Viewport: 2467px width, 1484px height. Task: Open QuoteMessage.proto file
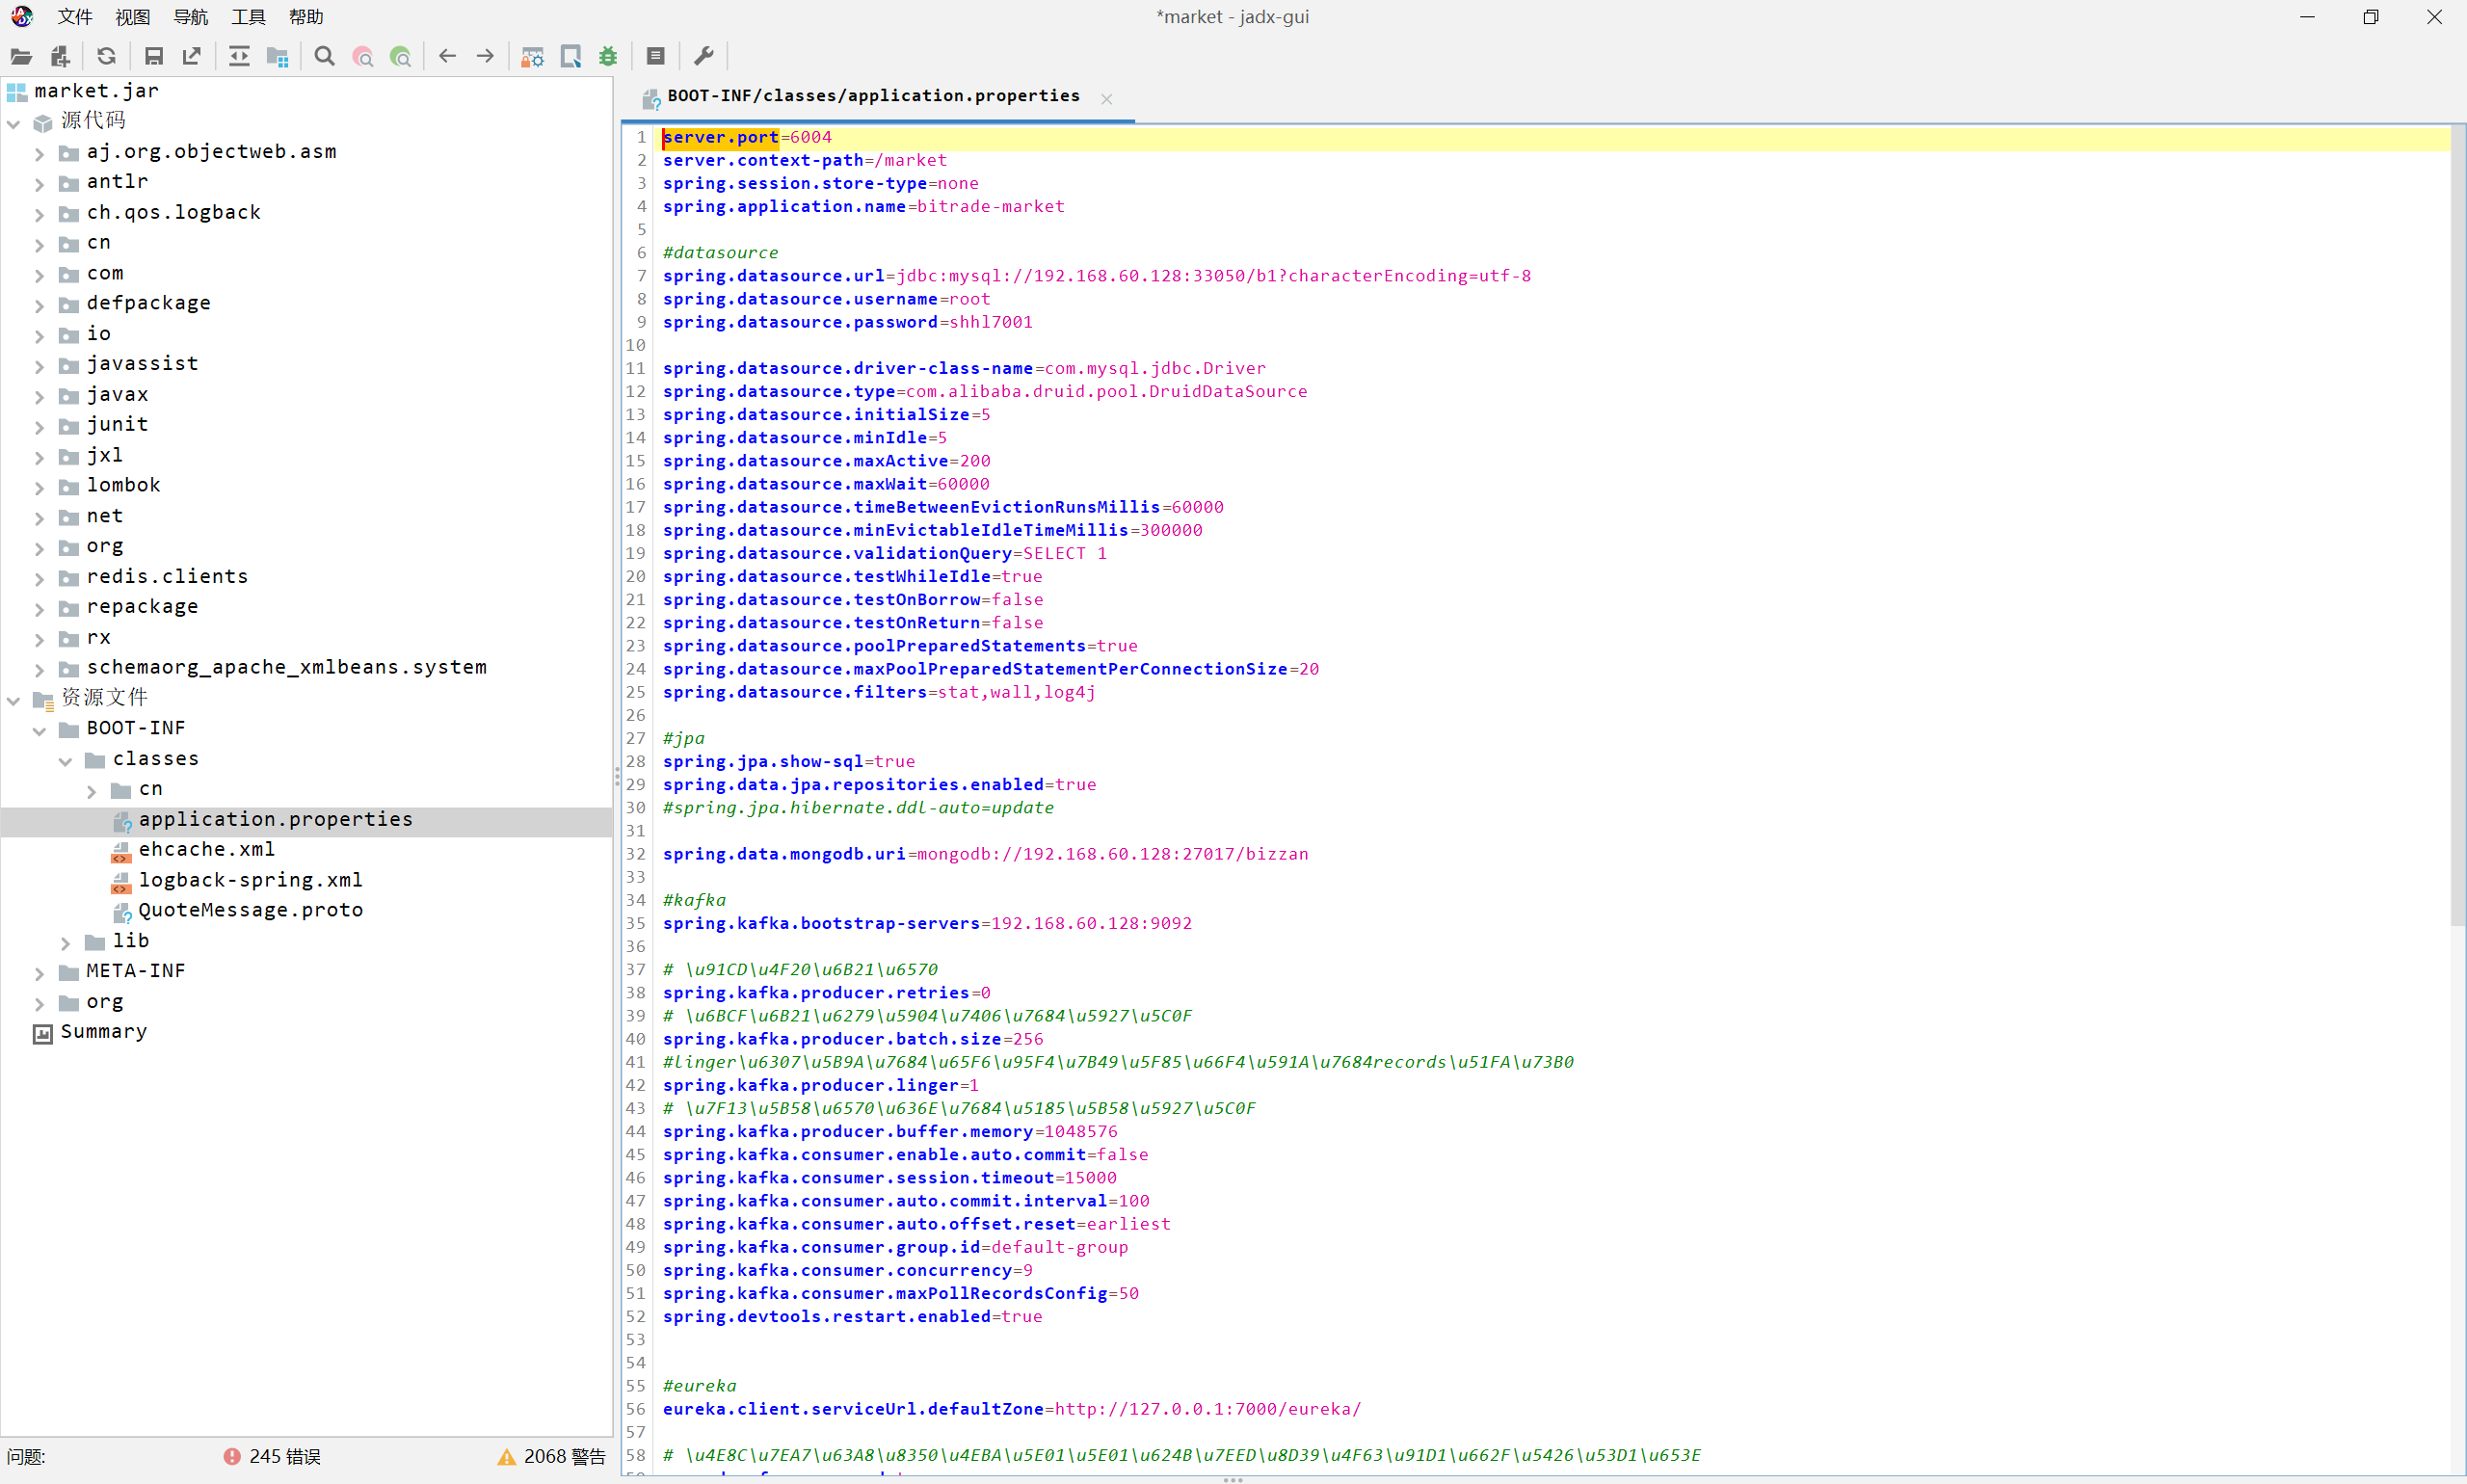pyautogui.click(x=250, y=910)
